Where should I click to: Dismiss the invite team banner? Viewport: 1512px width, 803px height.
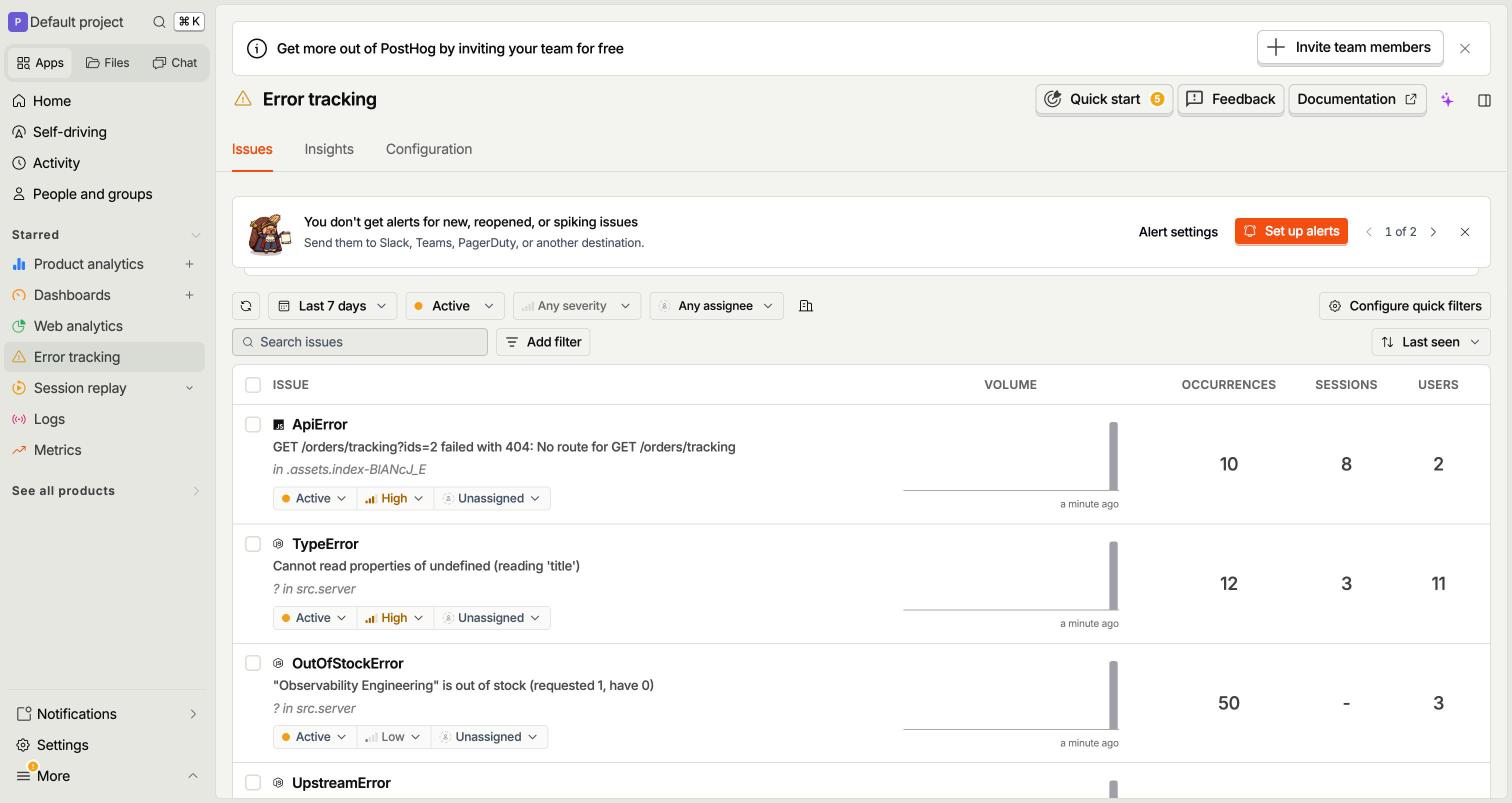coord(1465,48)
